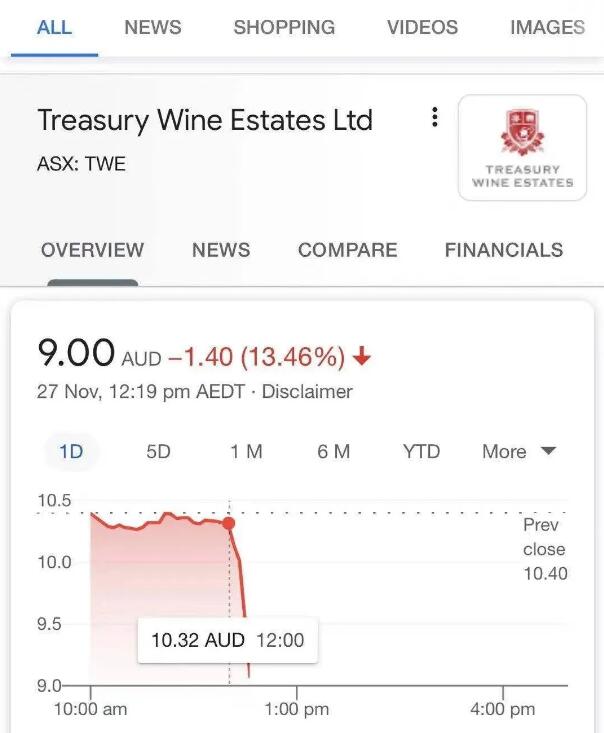The width and height of the screenshot is (604, 733).
Task: Open the three-dot options menu
Action: tap(435, 117)
